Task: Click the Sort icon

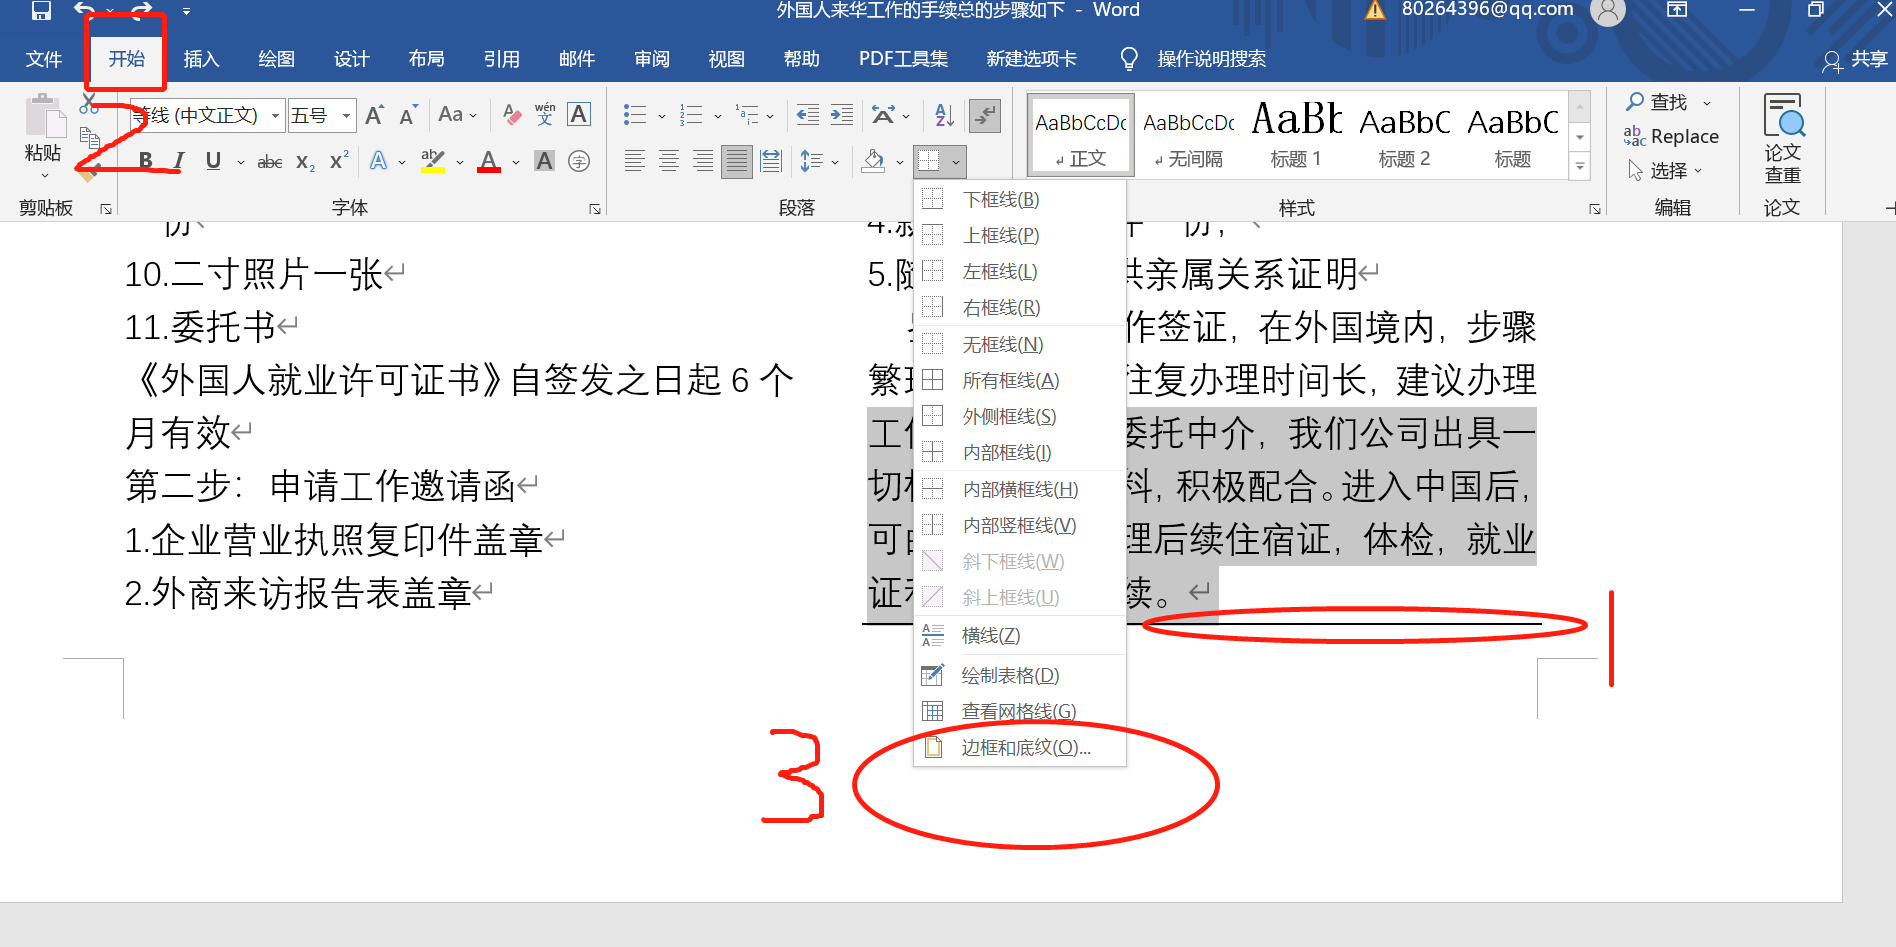Action: pos(944,115)
